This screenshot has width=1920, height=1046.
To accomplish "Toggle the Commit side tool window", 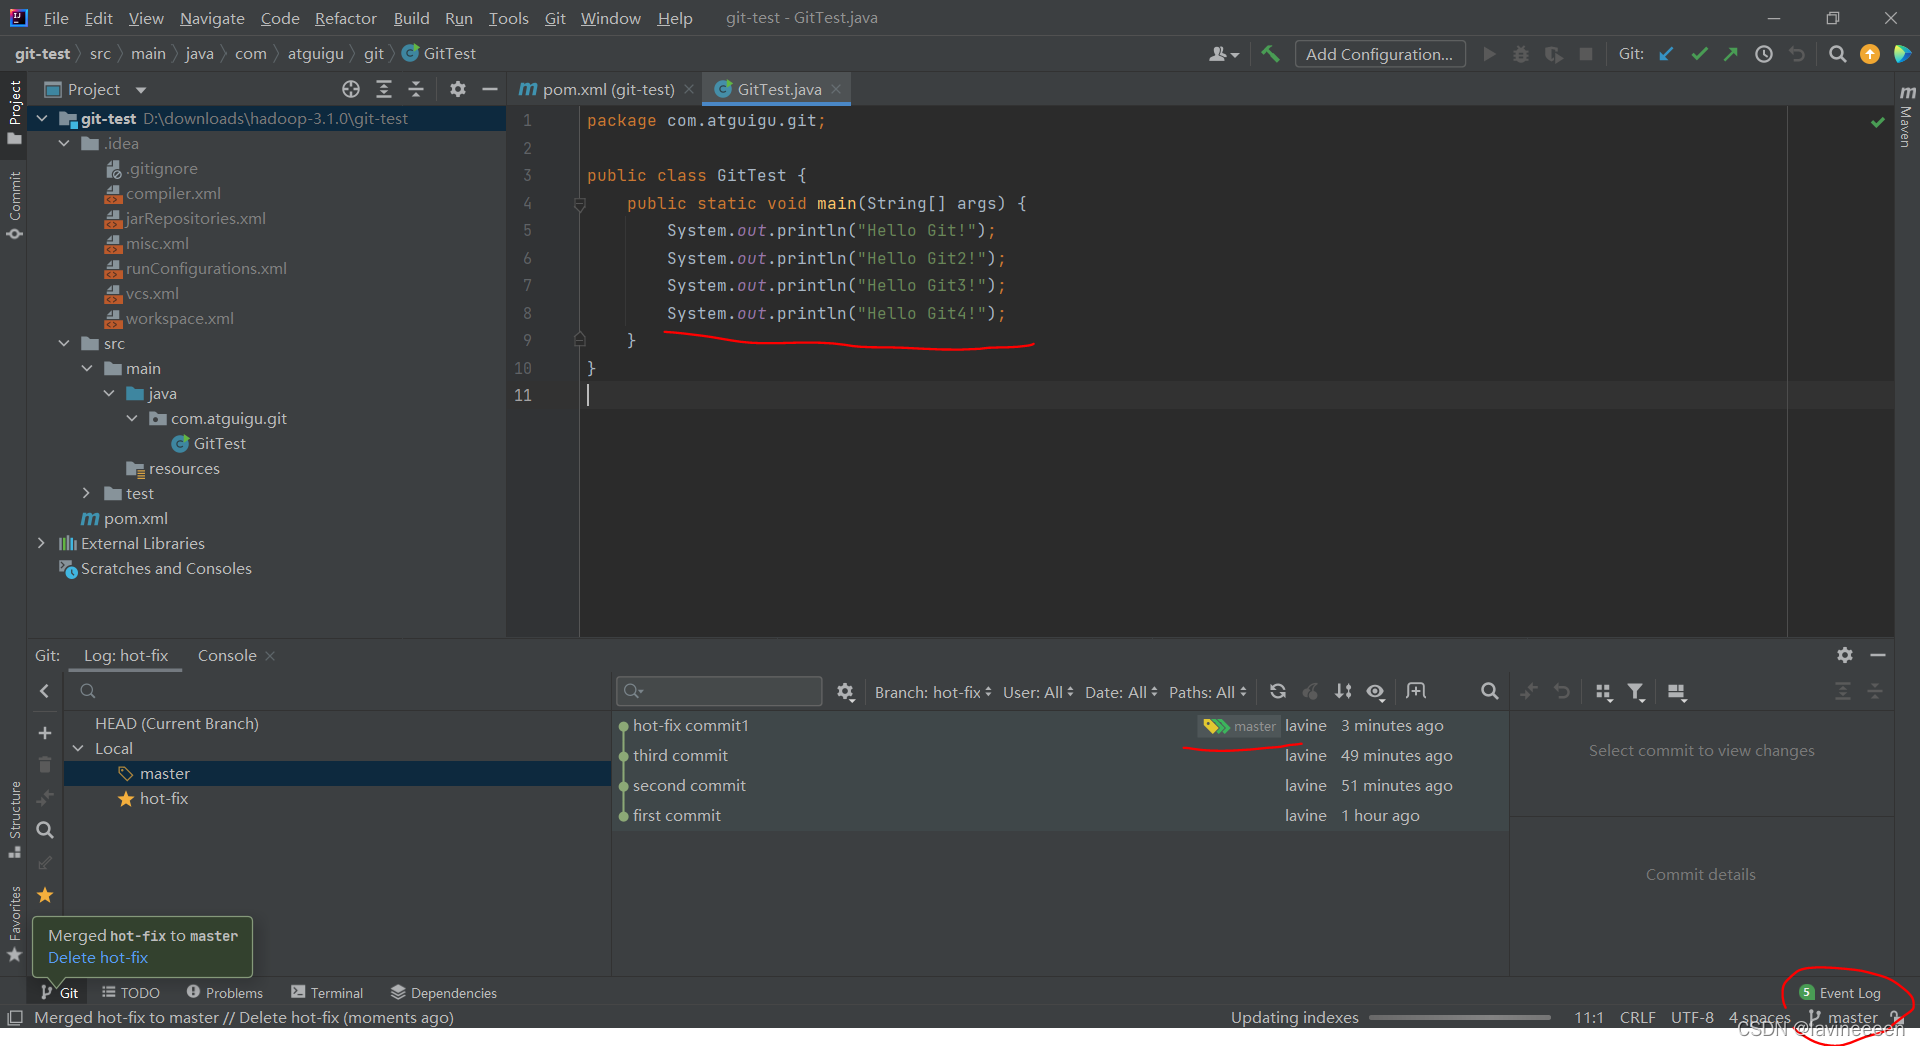I will tap(15, 205).
